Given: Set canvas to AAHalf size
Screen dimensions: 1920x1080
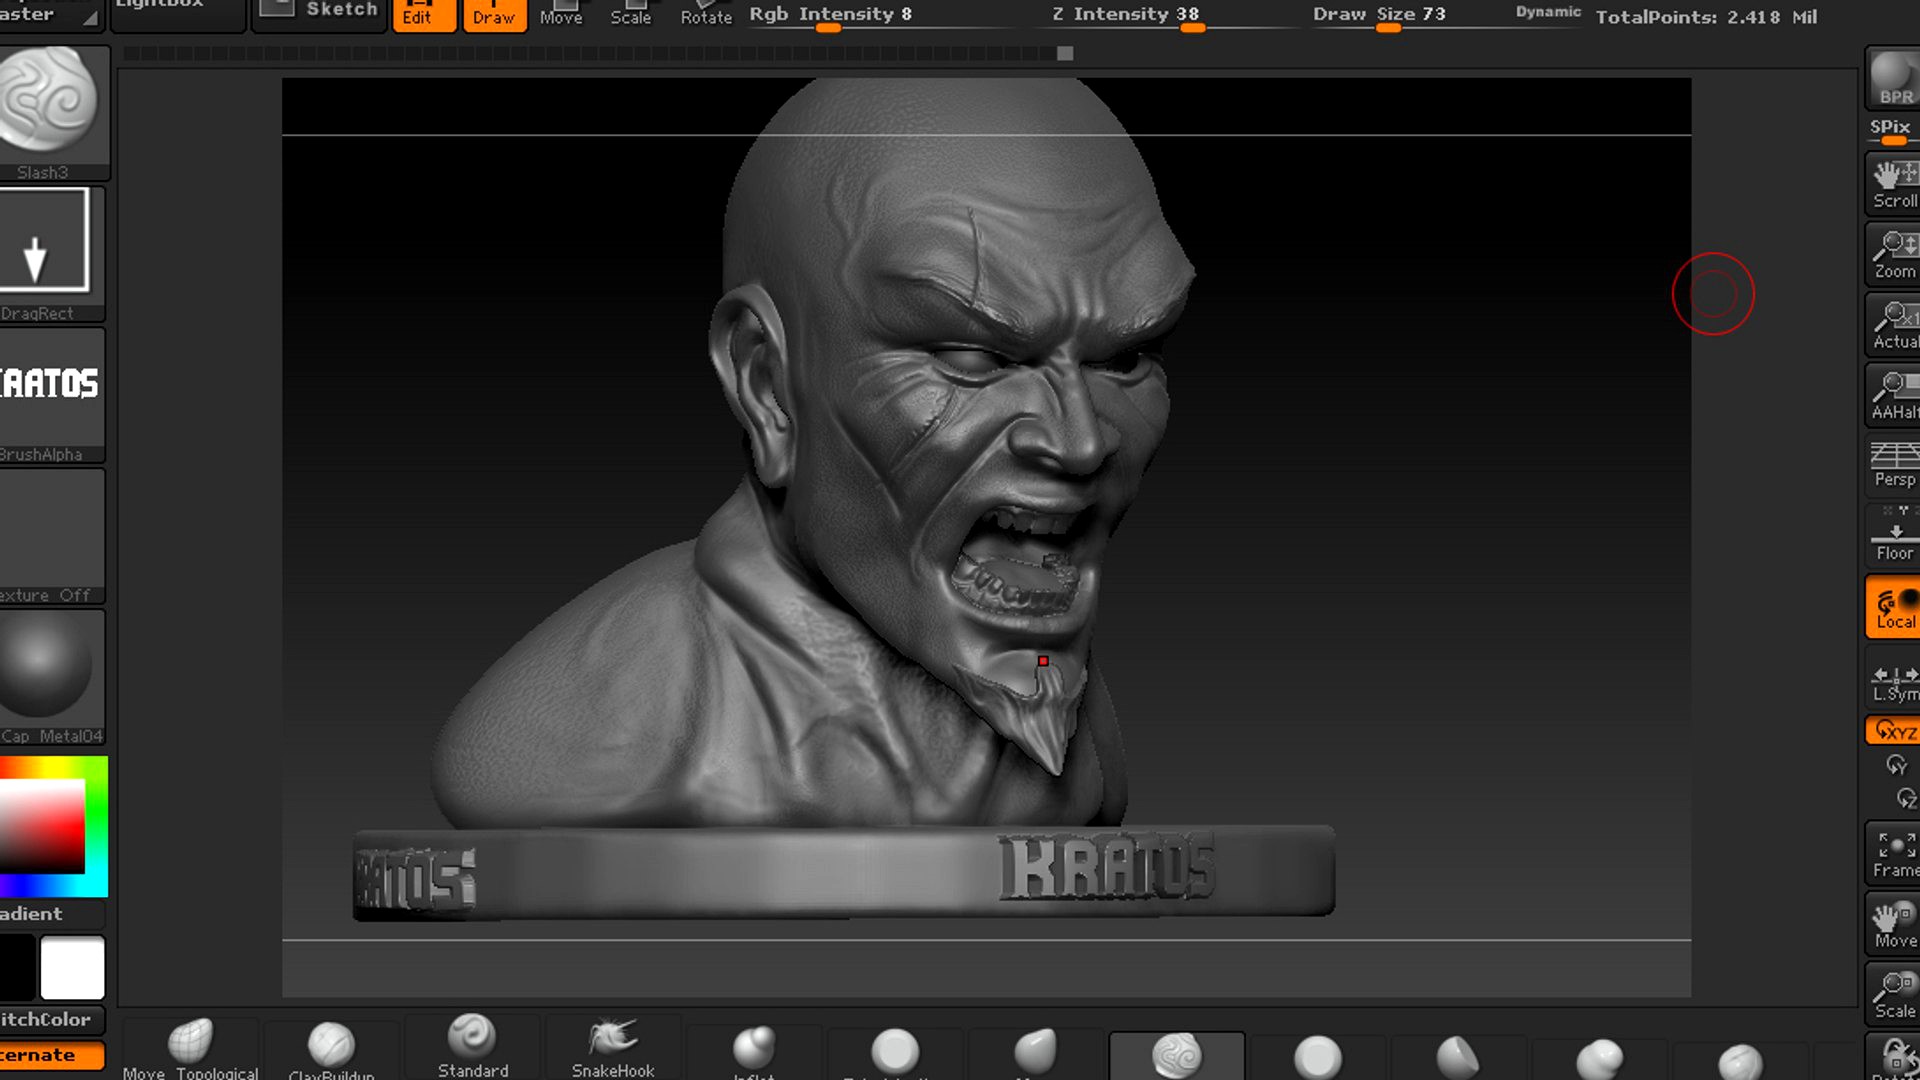Looking at the screenshot, I should pyautogui.click(x=1895, y=395).
